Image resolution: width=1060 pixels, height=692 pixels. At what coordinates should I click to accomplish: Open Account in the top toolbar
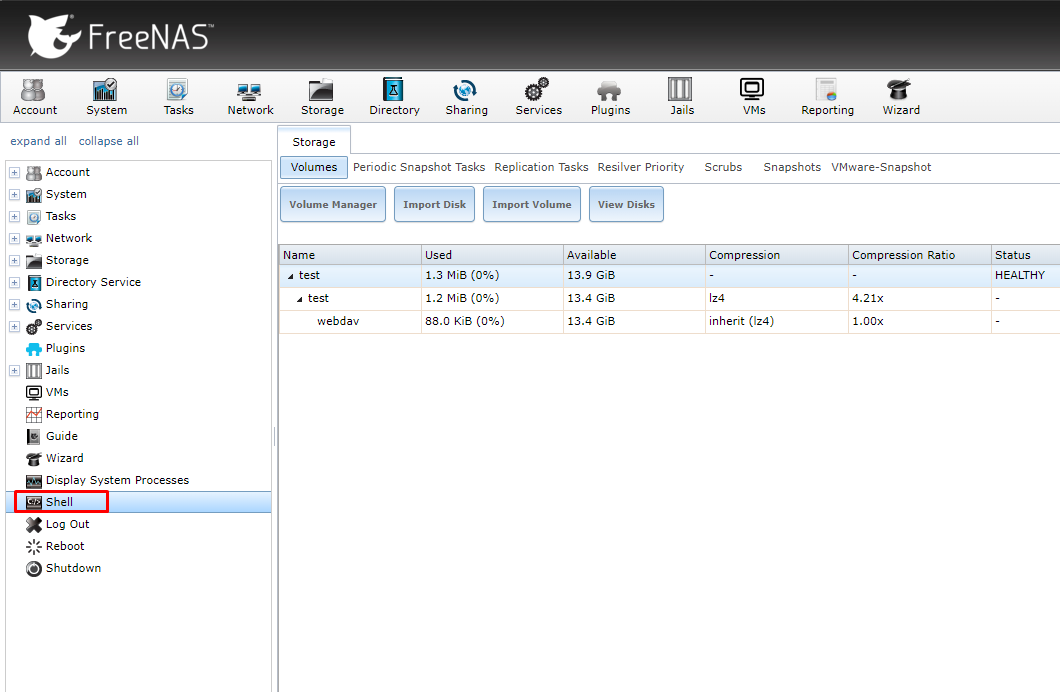point(35,97)
